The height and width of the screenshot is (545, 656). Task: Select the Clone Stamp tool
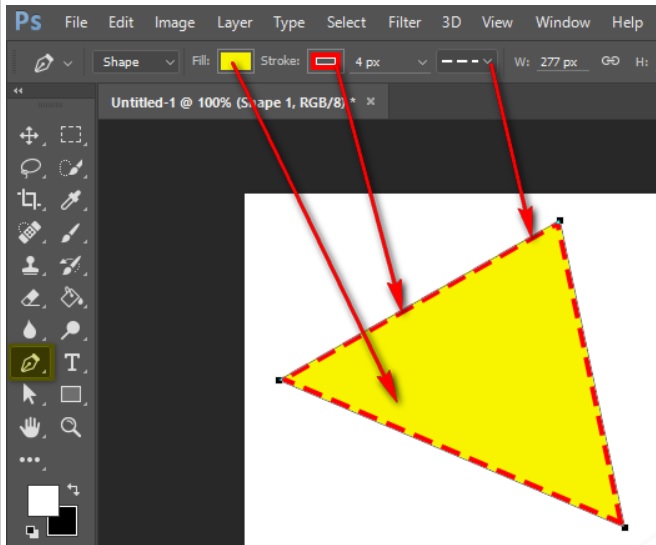[x=30, y=265]
